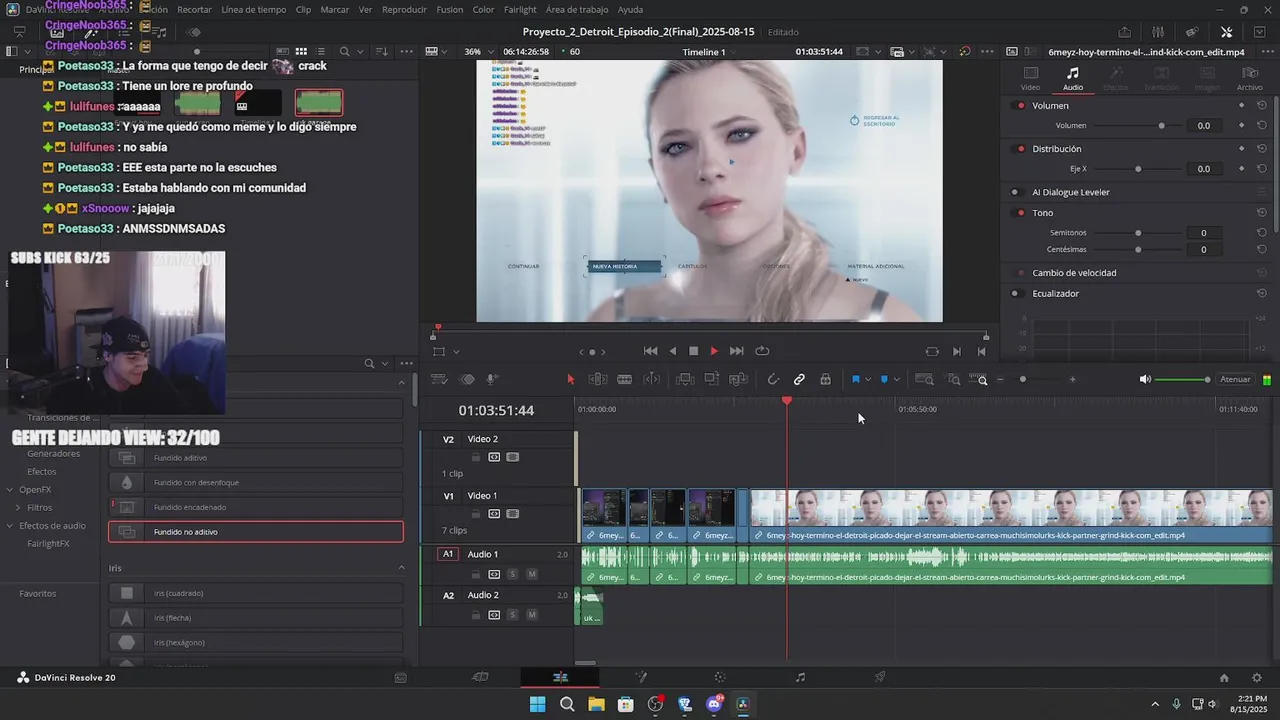Screen dimensions: 1280x720
Task: Add a blue marker on timeline
Action: [884, 379]
